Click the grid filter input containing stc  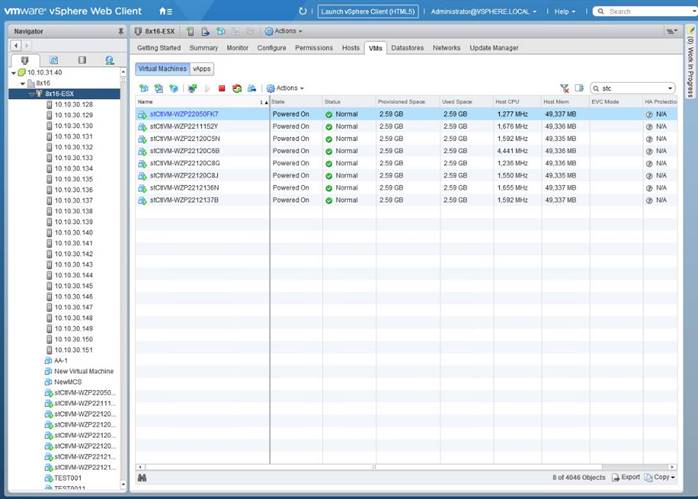(x=632, y=88)
